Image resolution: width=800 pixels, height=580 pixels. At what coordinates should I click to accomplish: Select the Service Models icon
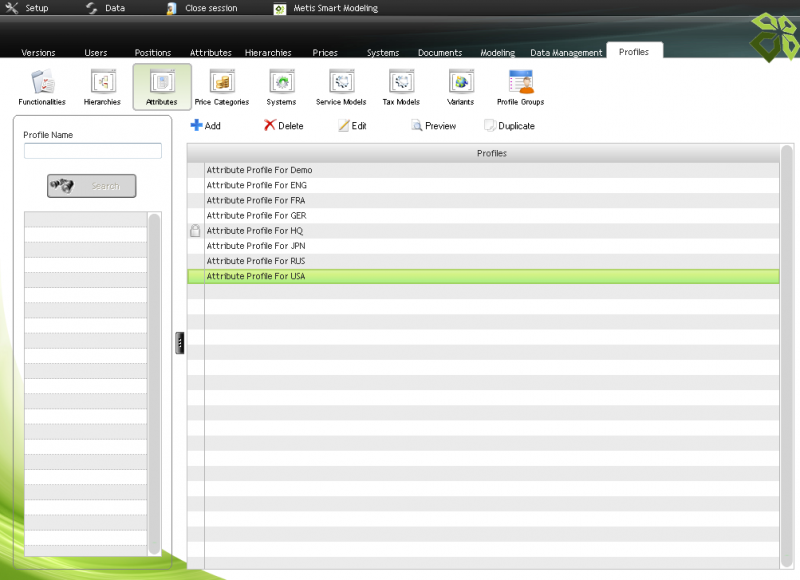coord(341,87)
